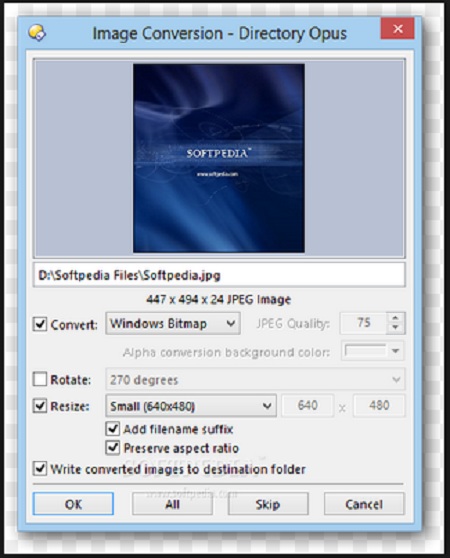Viewport: 450px width, 558px height.
Task: Open the Windows Bitmap format dropdown
Action: point(173,323)
